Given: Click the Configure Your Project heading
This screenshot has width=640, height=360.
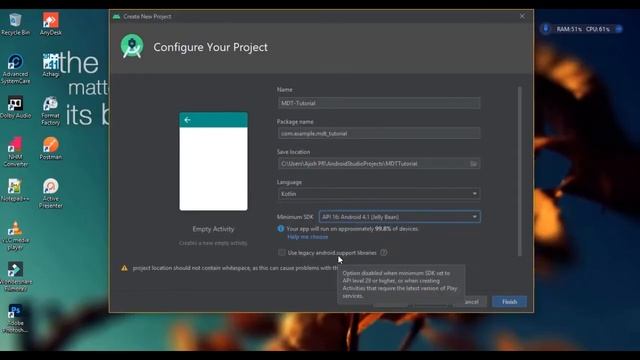Looking at the screenshot, I should click(x=211, y=47).
